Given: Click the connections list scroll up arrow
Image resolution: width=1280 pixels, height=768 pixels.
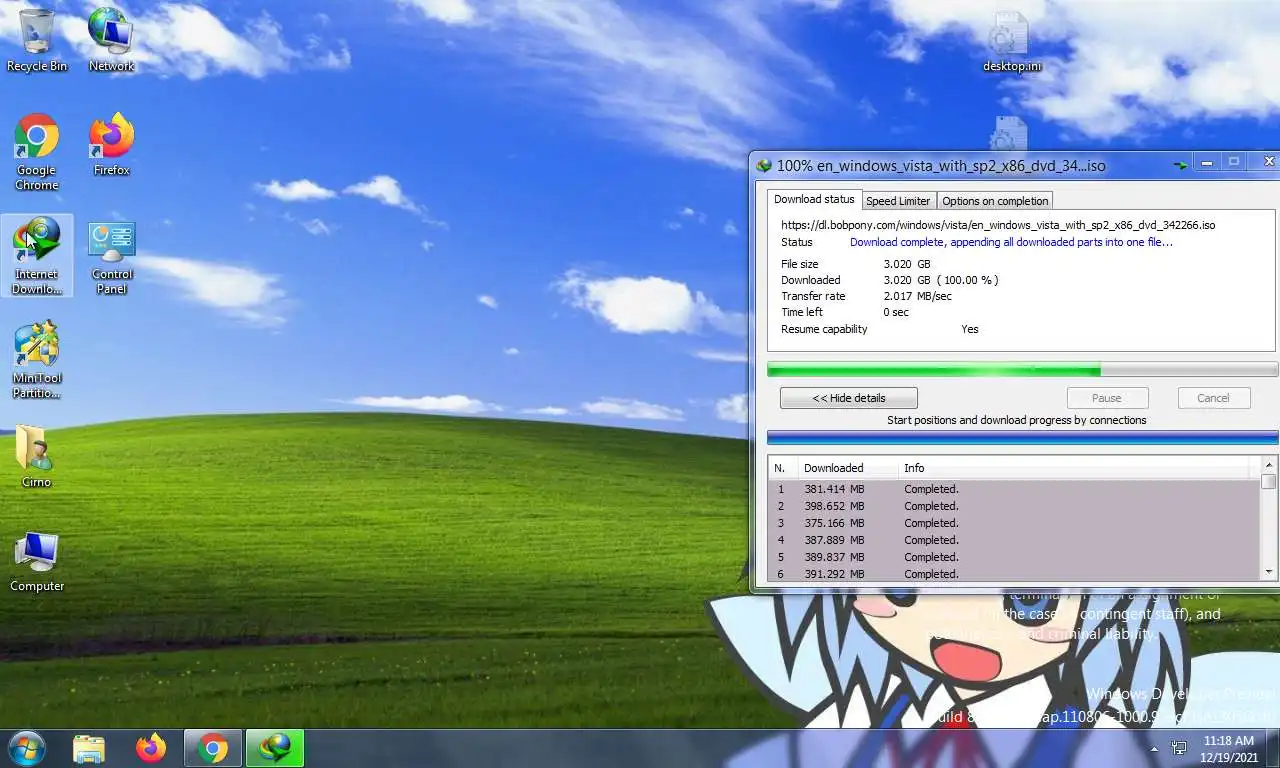Looking at the screenshot, I should (1269, 465).
